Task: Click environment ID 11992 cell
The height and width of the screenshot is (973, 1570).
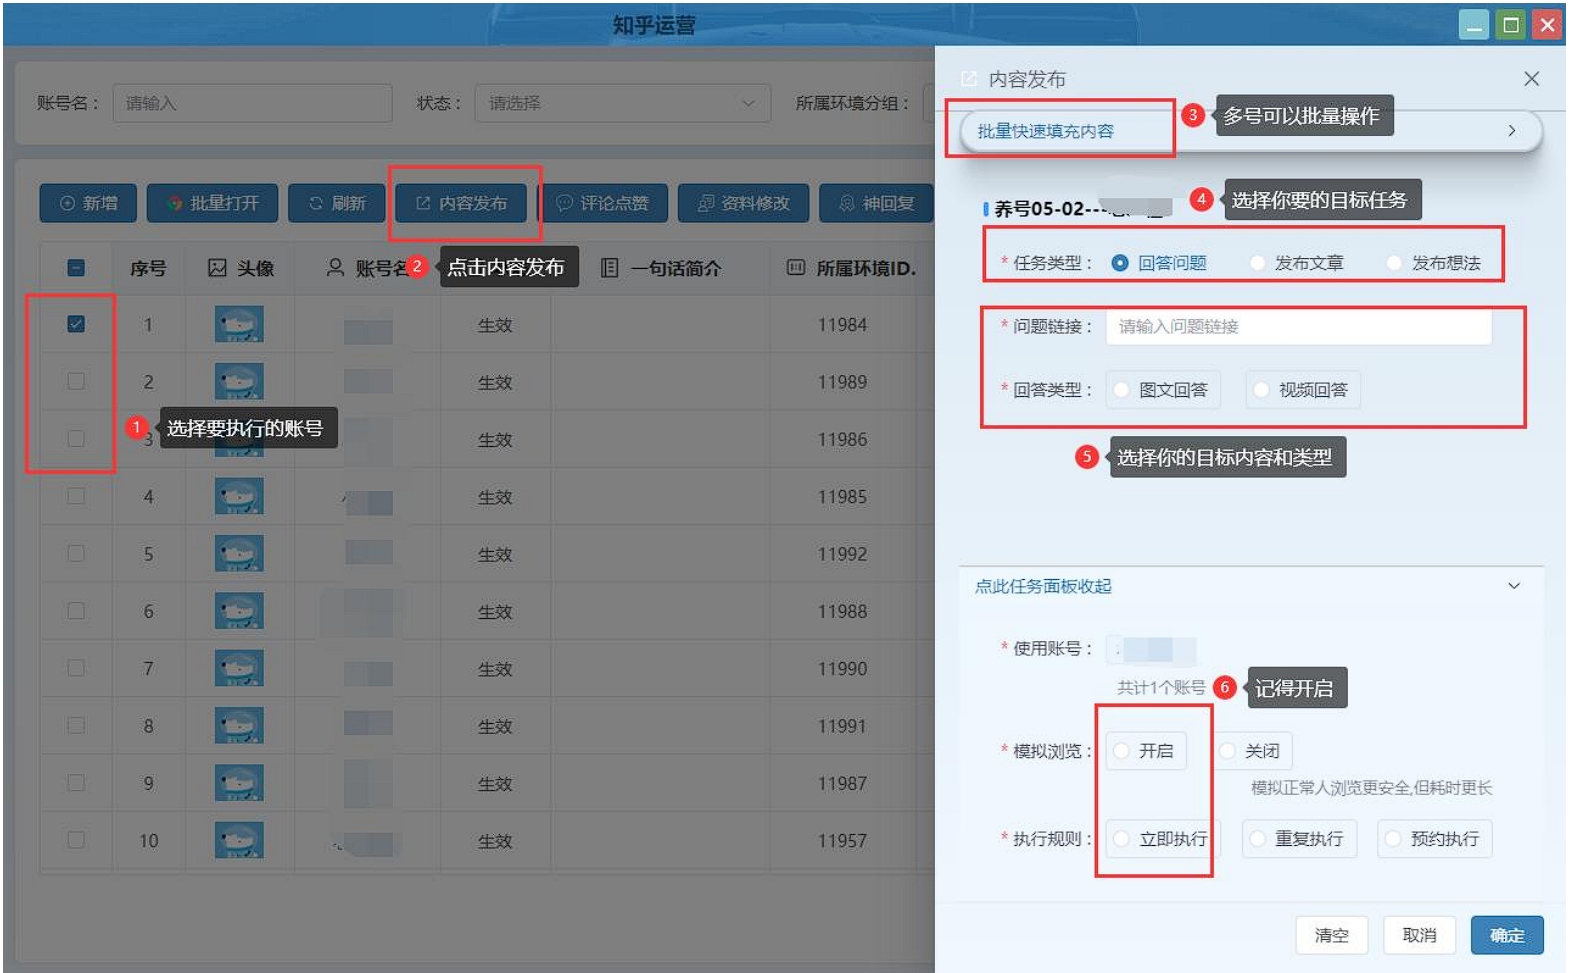Action: 842,554
